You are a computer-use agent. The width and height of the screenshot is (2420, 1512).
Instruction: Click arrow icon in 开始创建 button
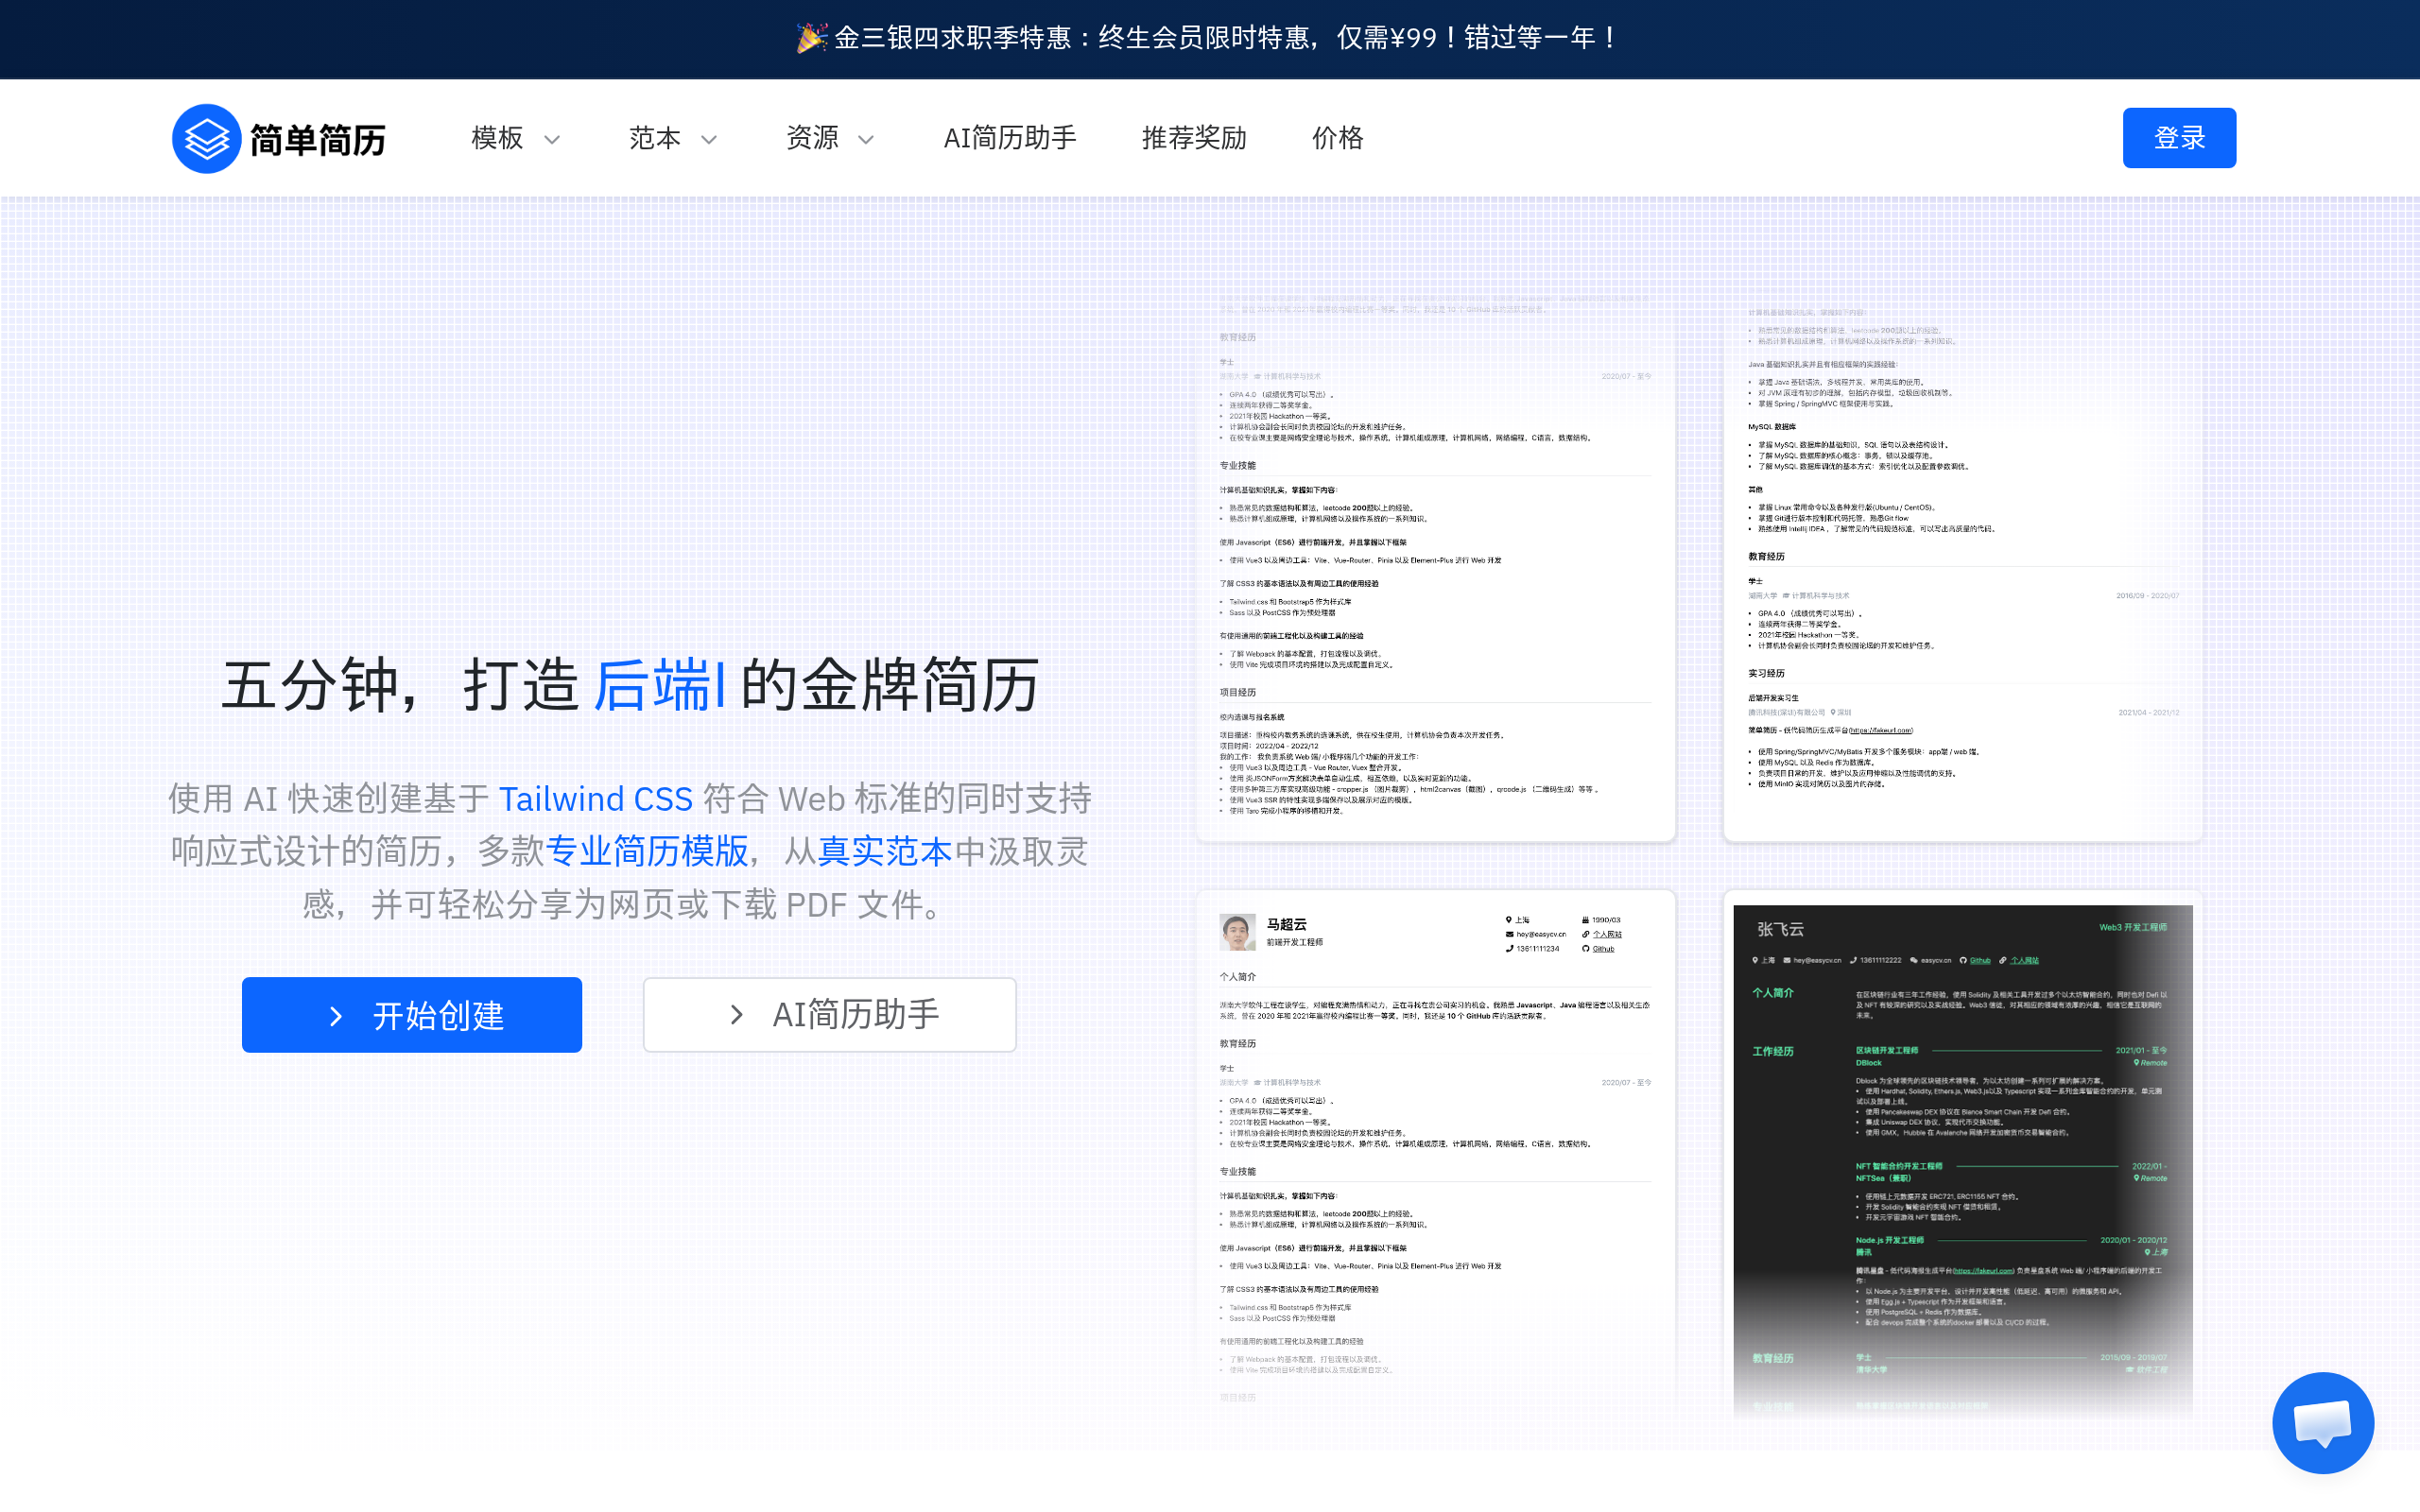[336, 1016]
